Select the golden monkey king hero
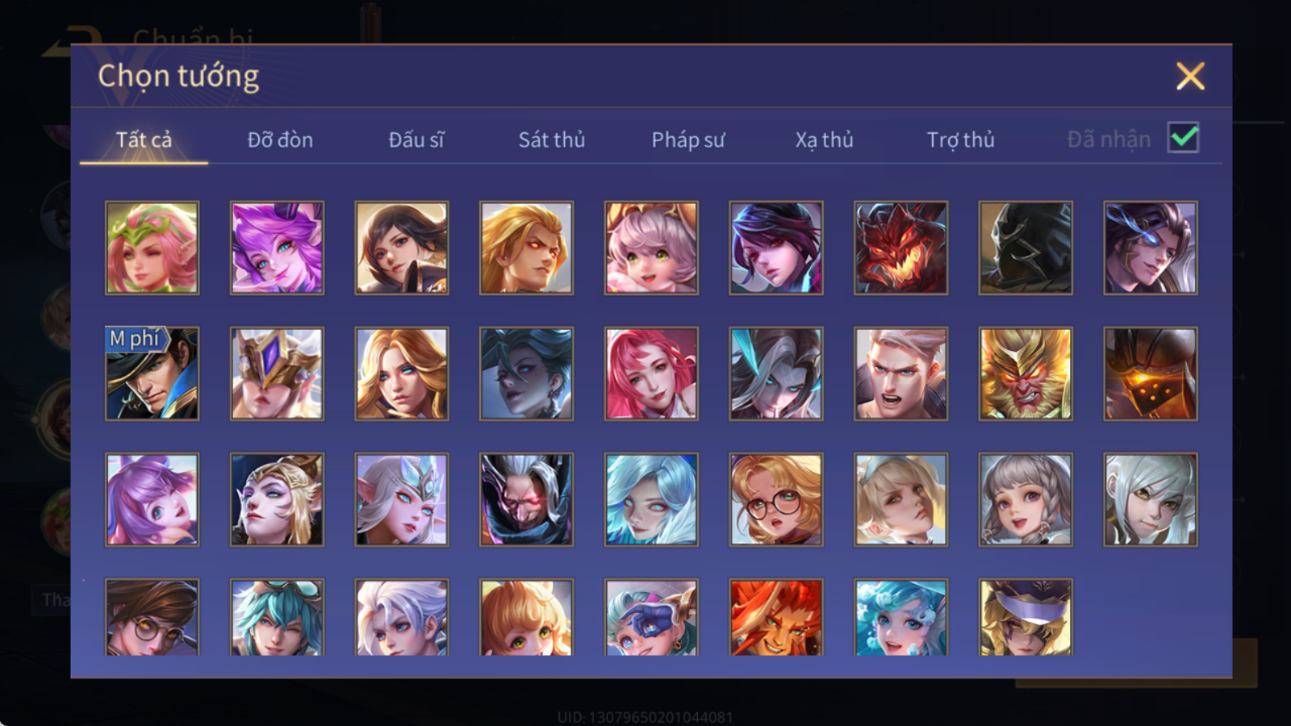 click(1026, 374)
